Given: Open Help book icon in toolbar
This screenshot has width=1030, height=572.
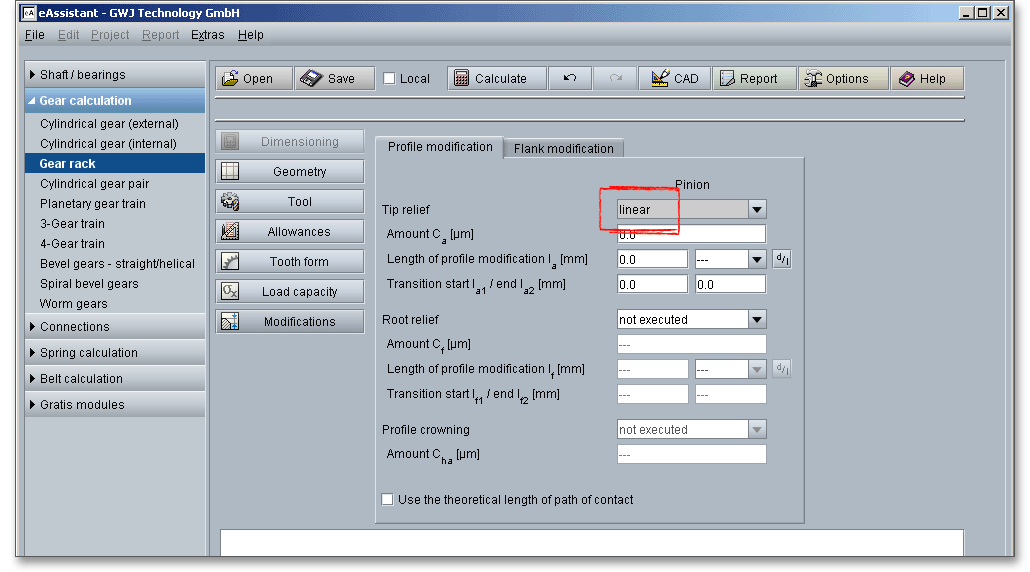Looking at the screenshot, I should pos(927,79).
